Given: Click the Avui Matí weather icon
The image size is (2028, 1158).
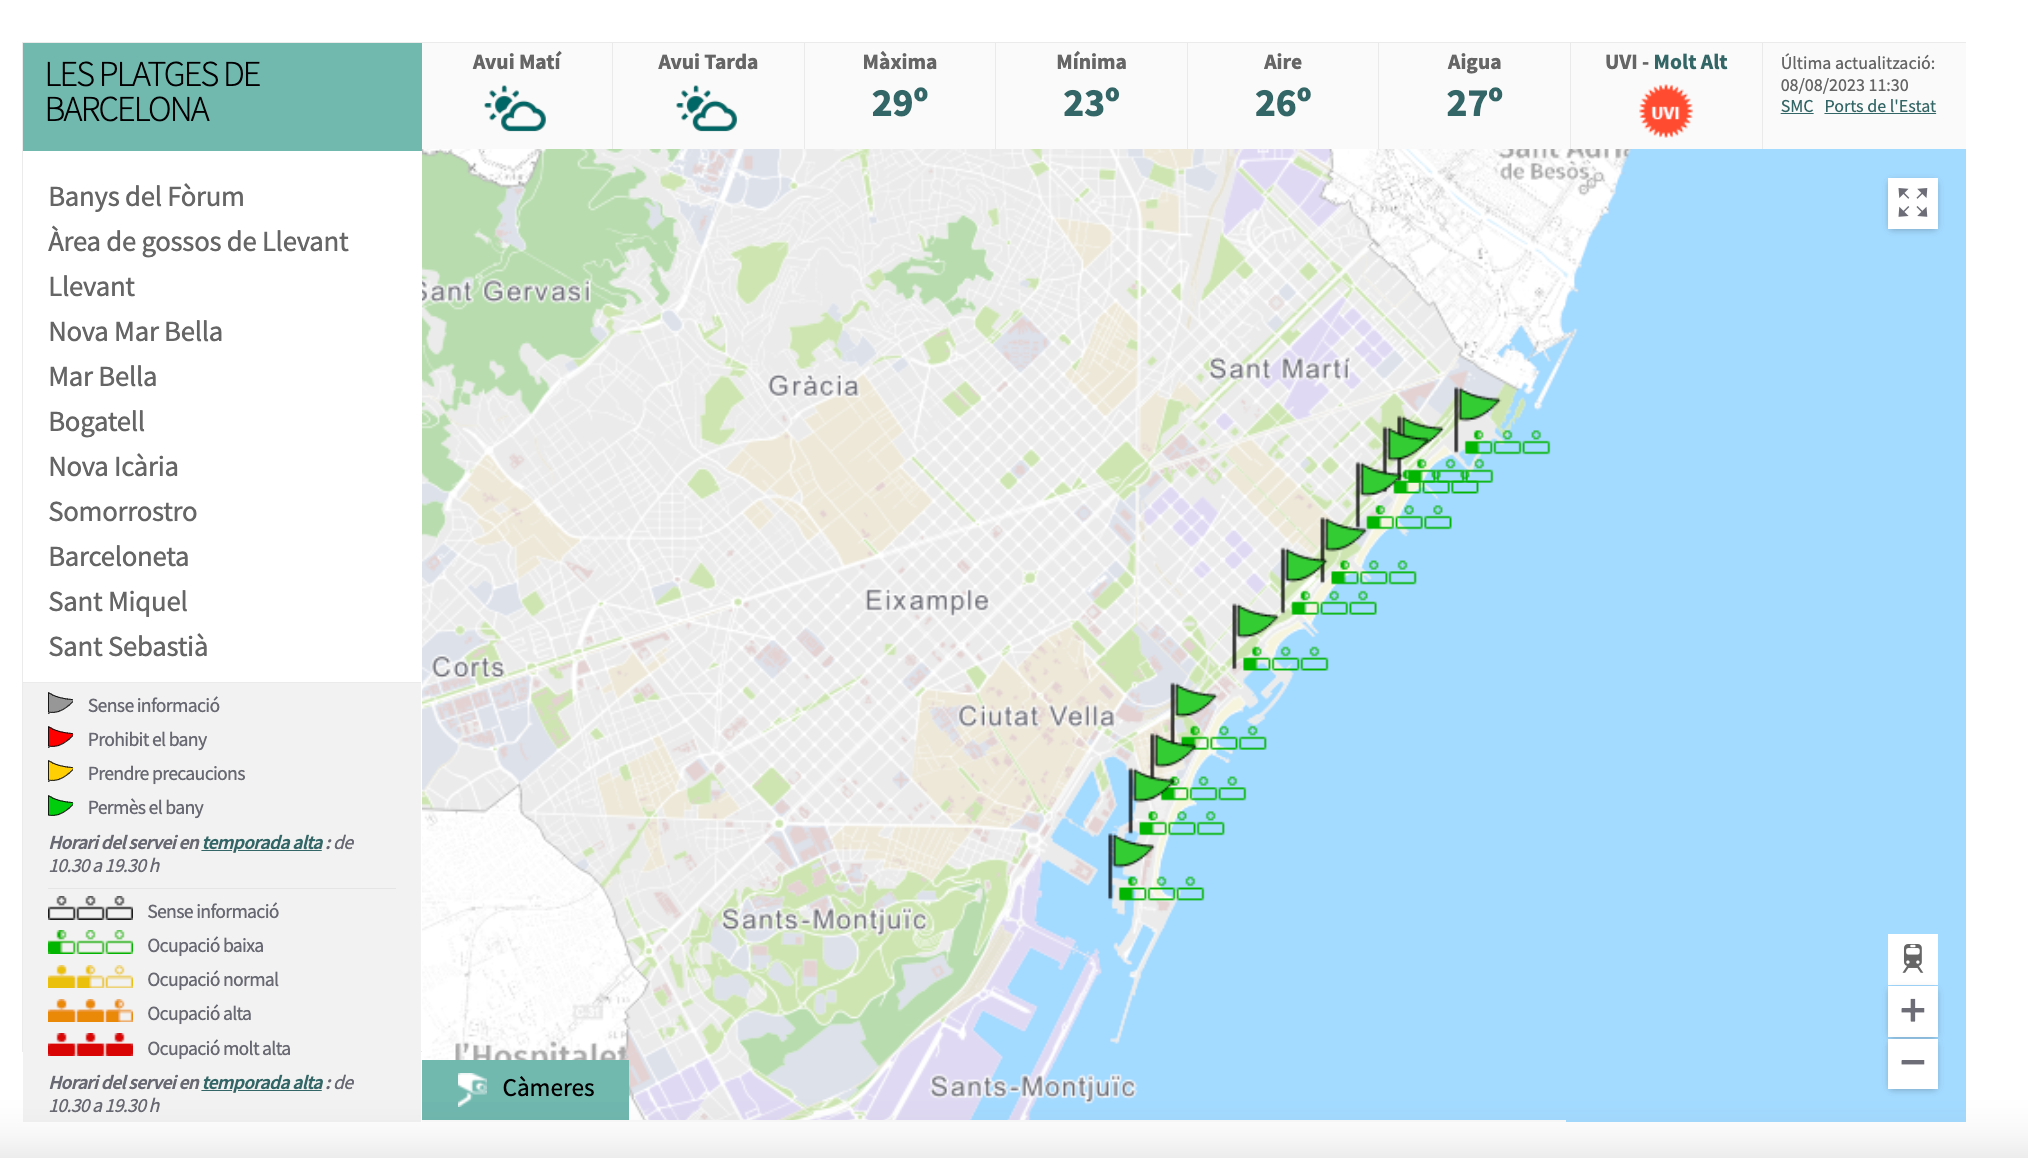Looking at the screenshot, I should (516, 109).
